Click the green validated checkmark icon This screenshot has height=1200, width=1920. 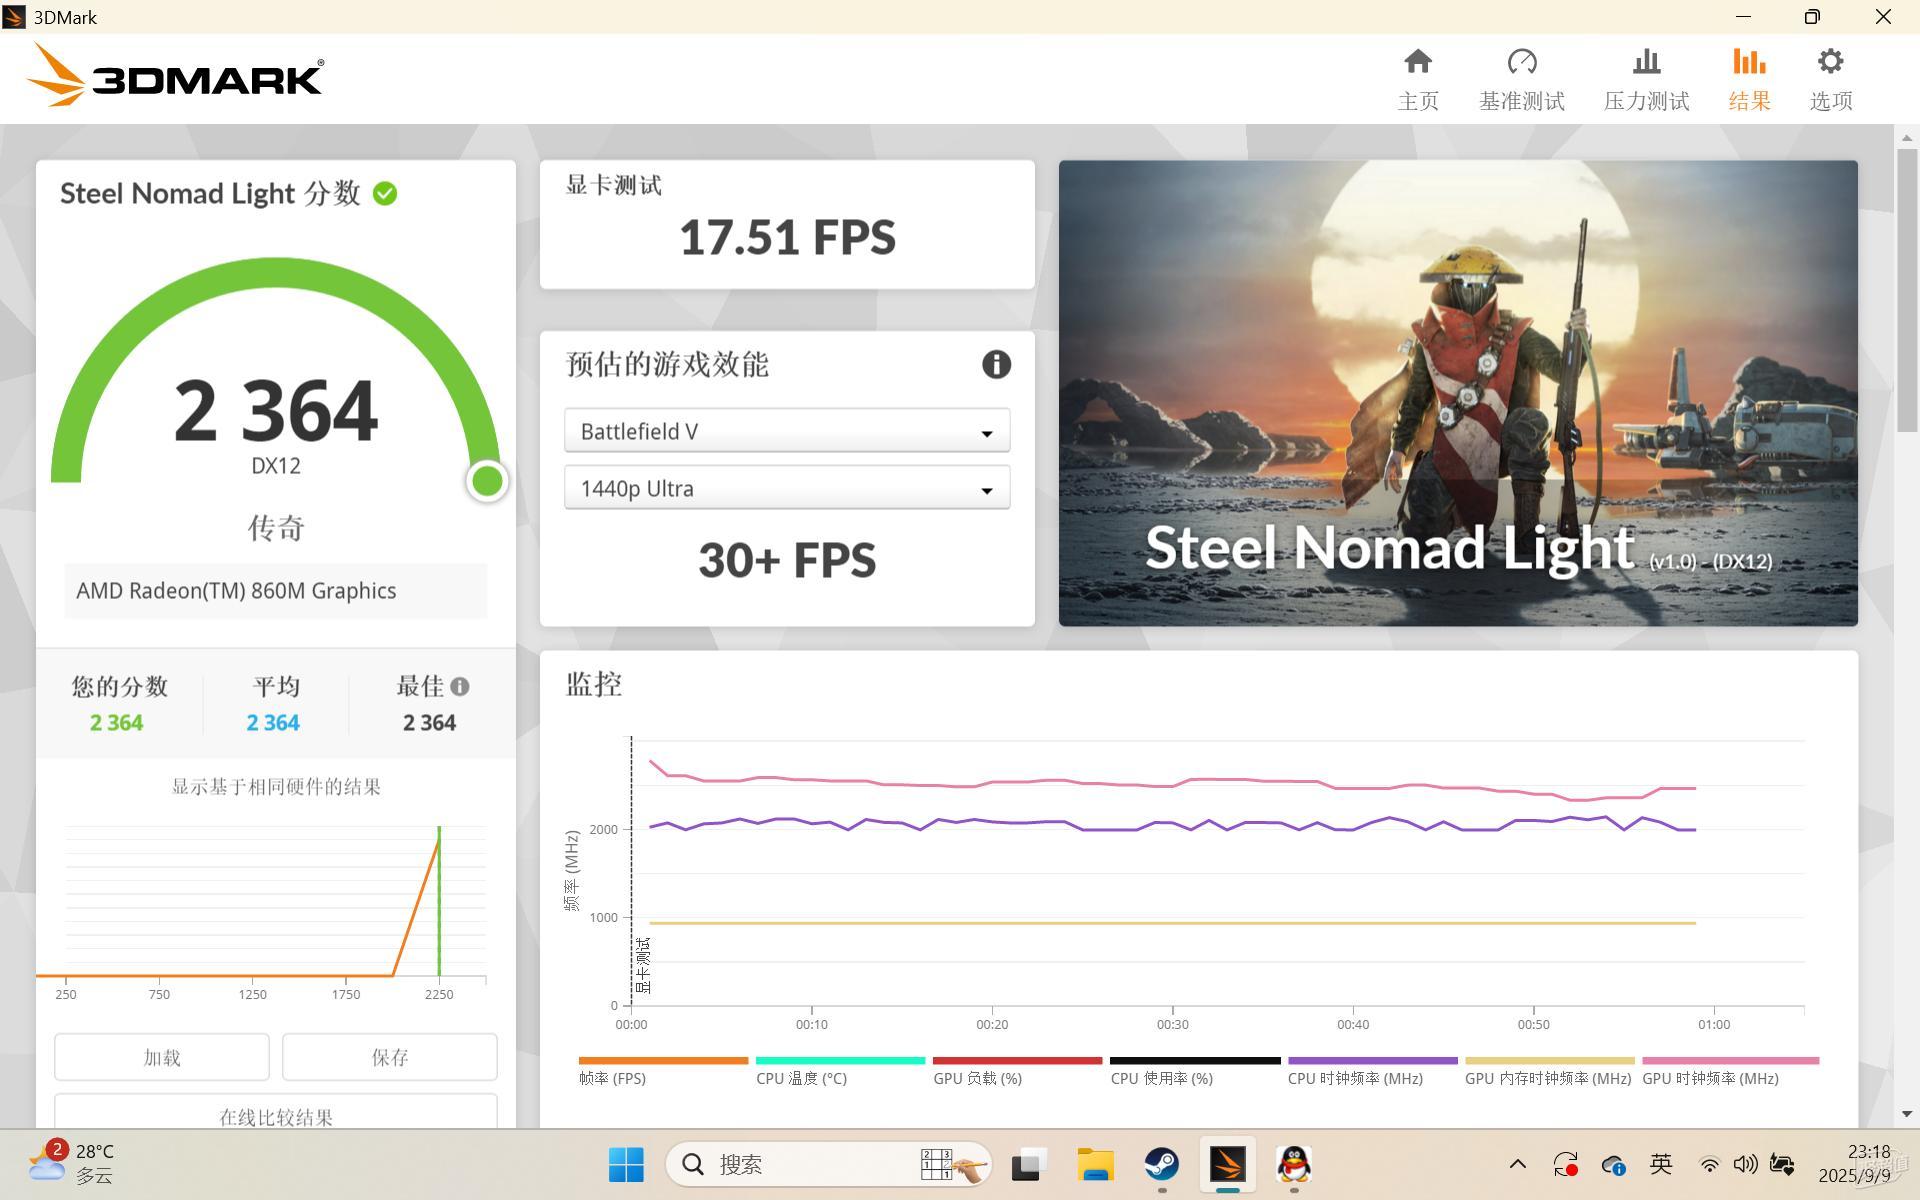pos(385,194)
